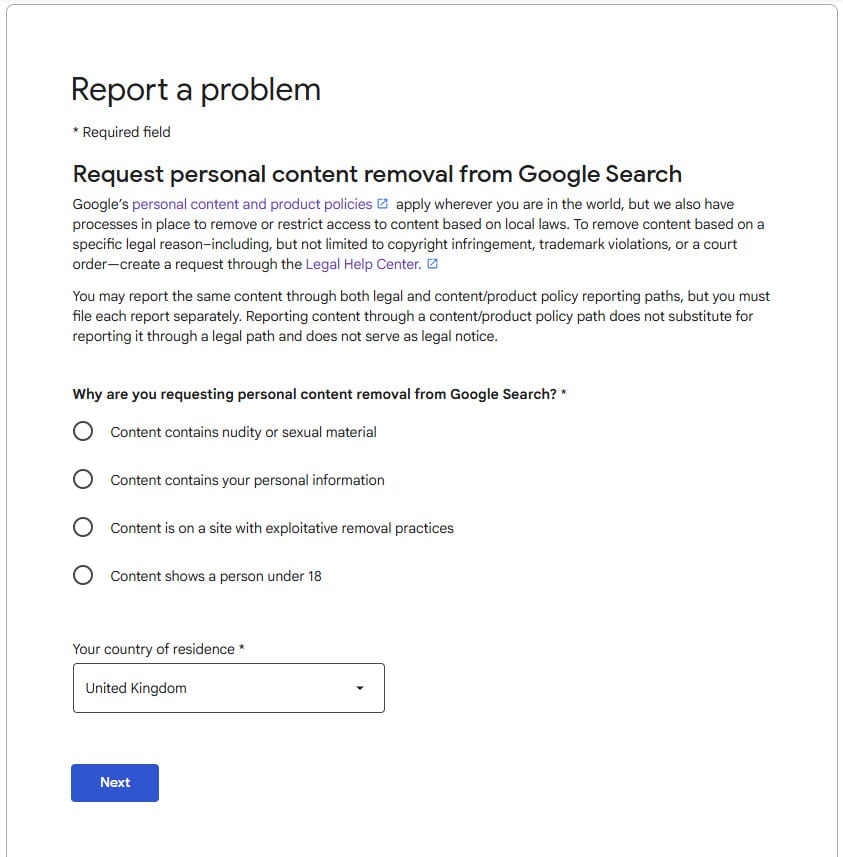Open 'personal content and product policies' link
The height and width of the screenshot is (857, 843).
tap(252, 204)
